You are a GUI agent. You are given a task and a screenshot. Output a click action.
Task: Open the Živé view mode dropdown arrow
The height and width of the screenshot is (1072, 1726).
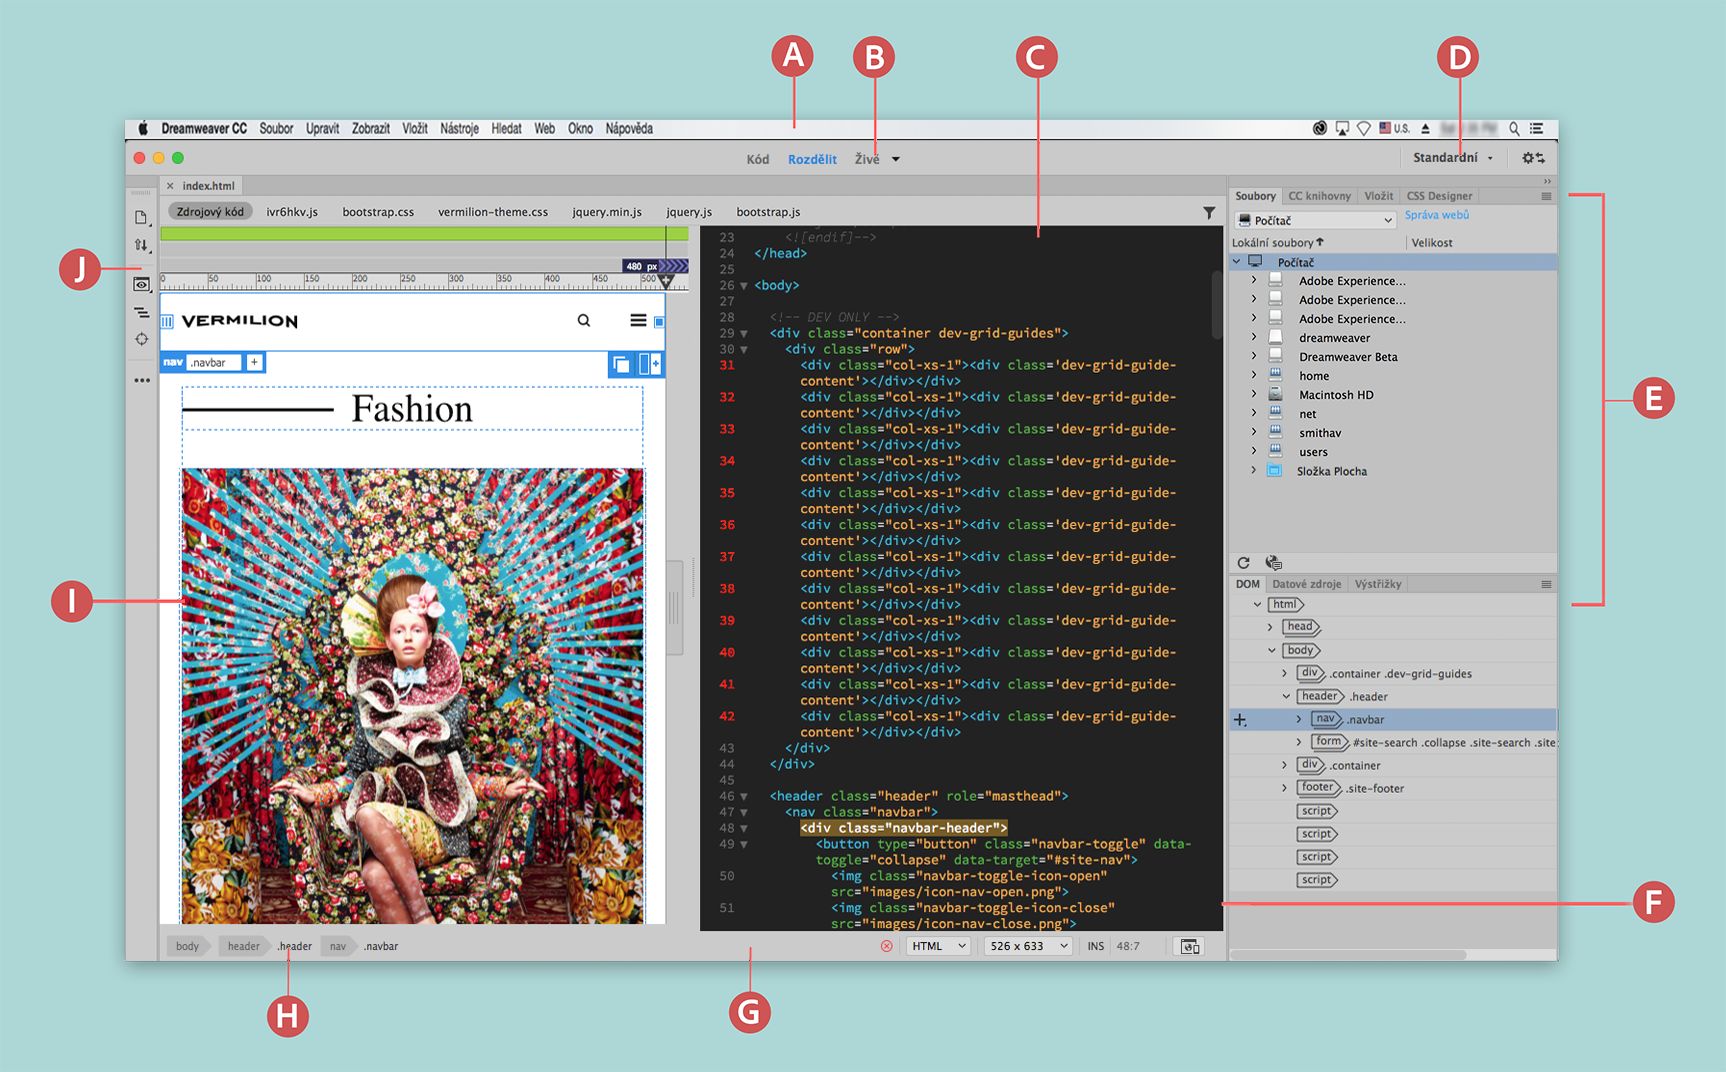(x=895, y=158)
